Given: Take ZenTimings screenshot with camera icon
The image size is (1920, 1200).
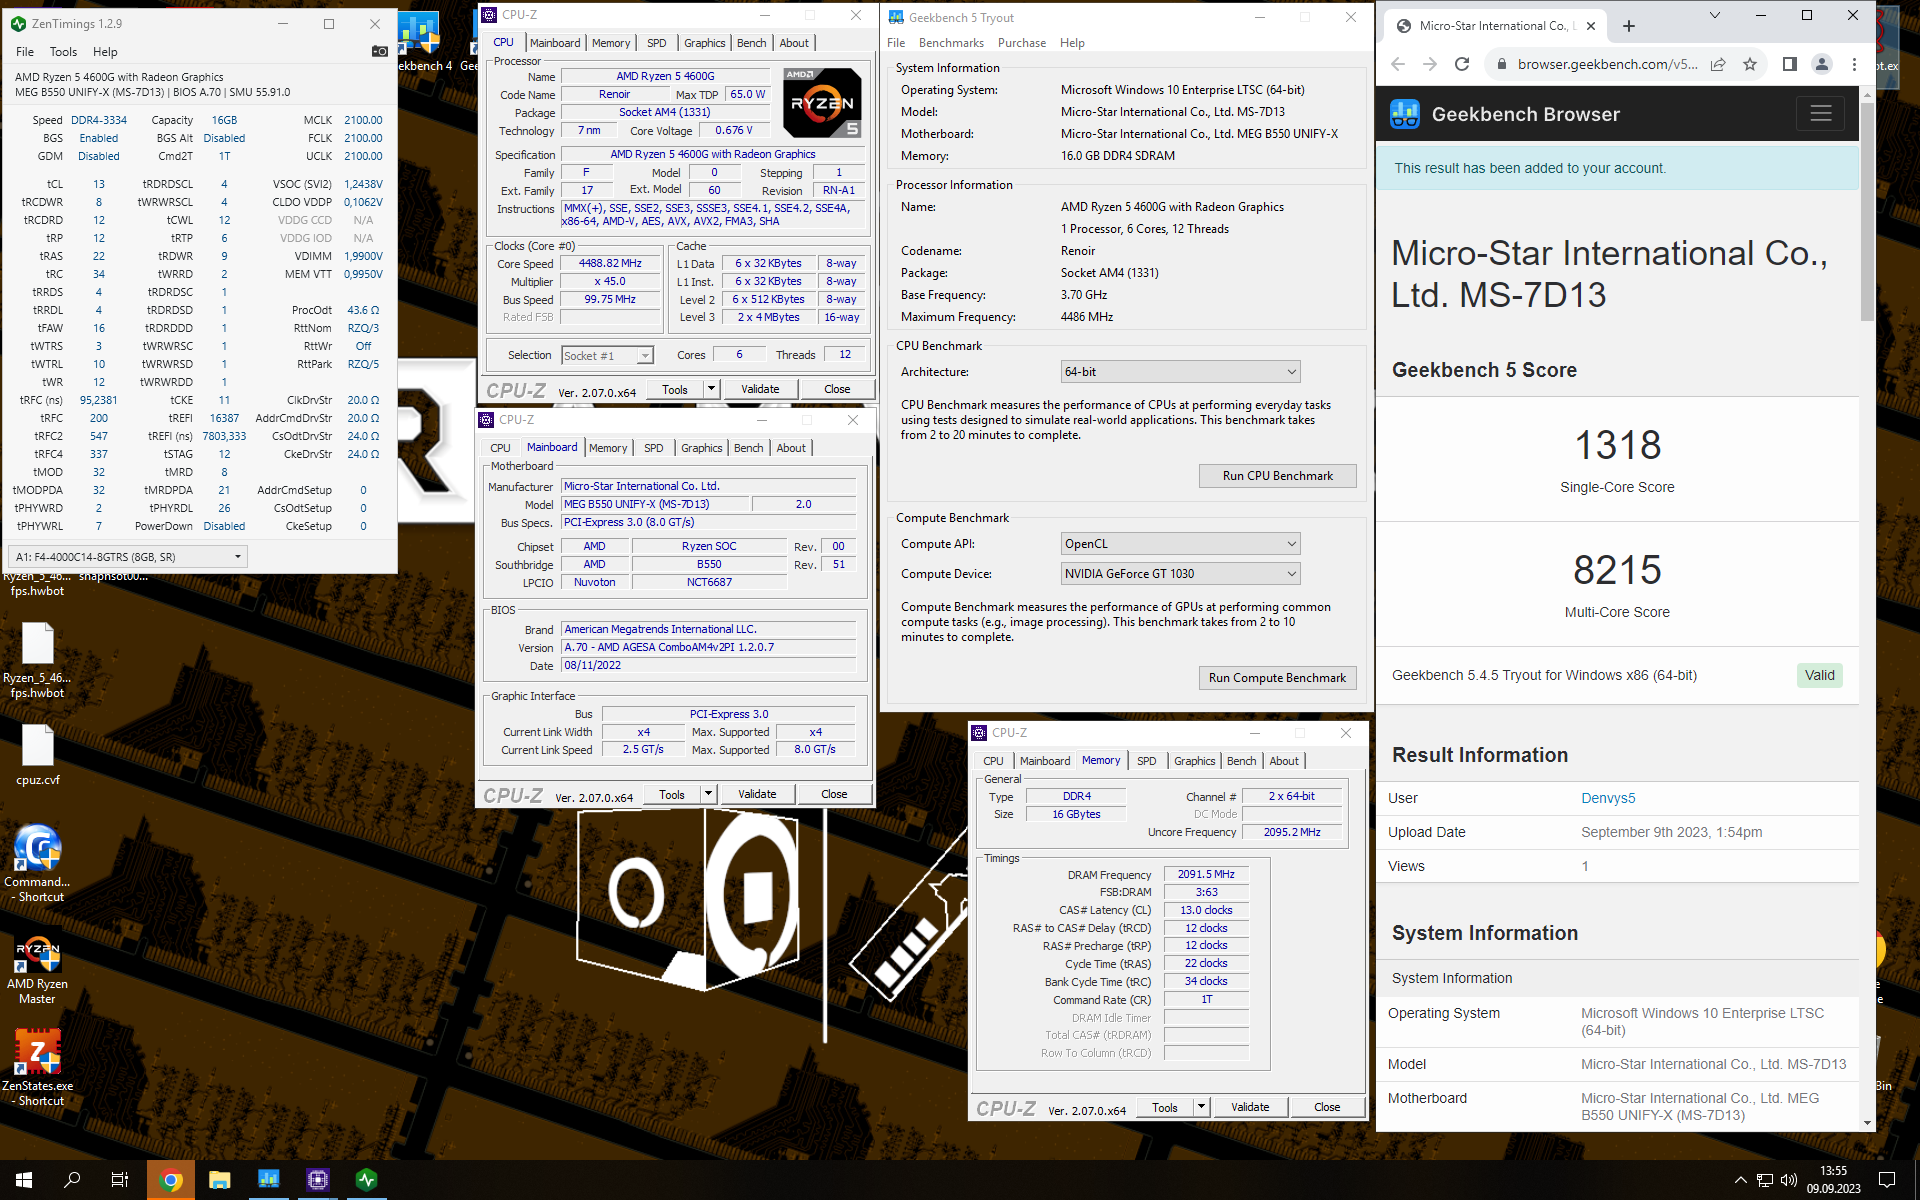Looking at the screenshot, I should 380,51.
